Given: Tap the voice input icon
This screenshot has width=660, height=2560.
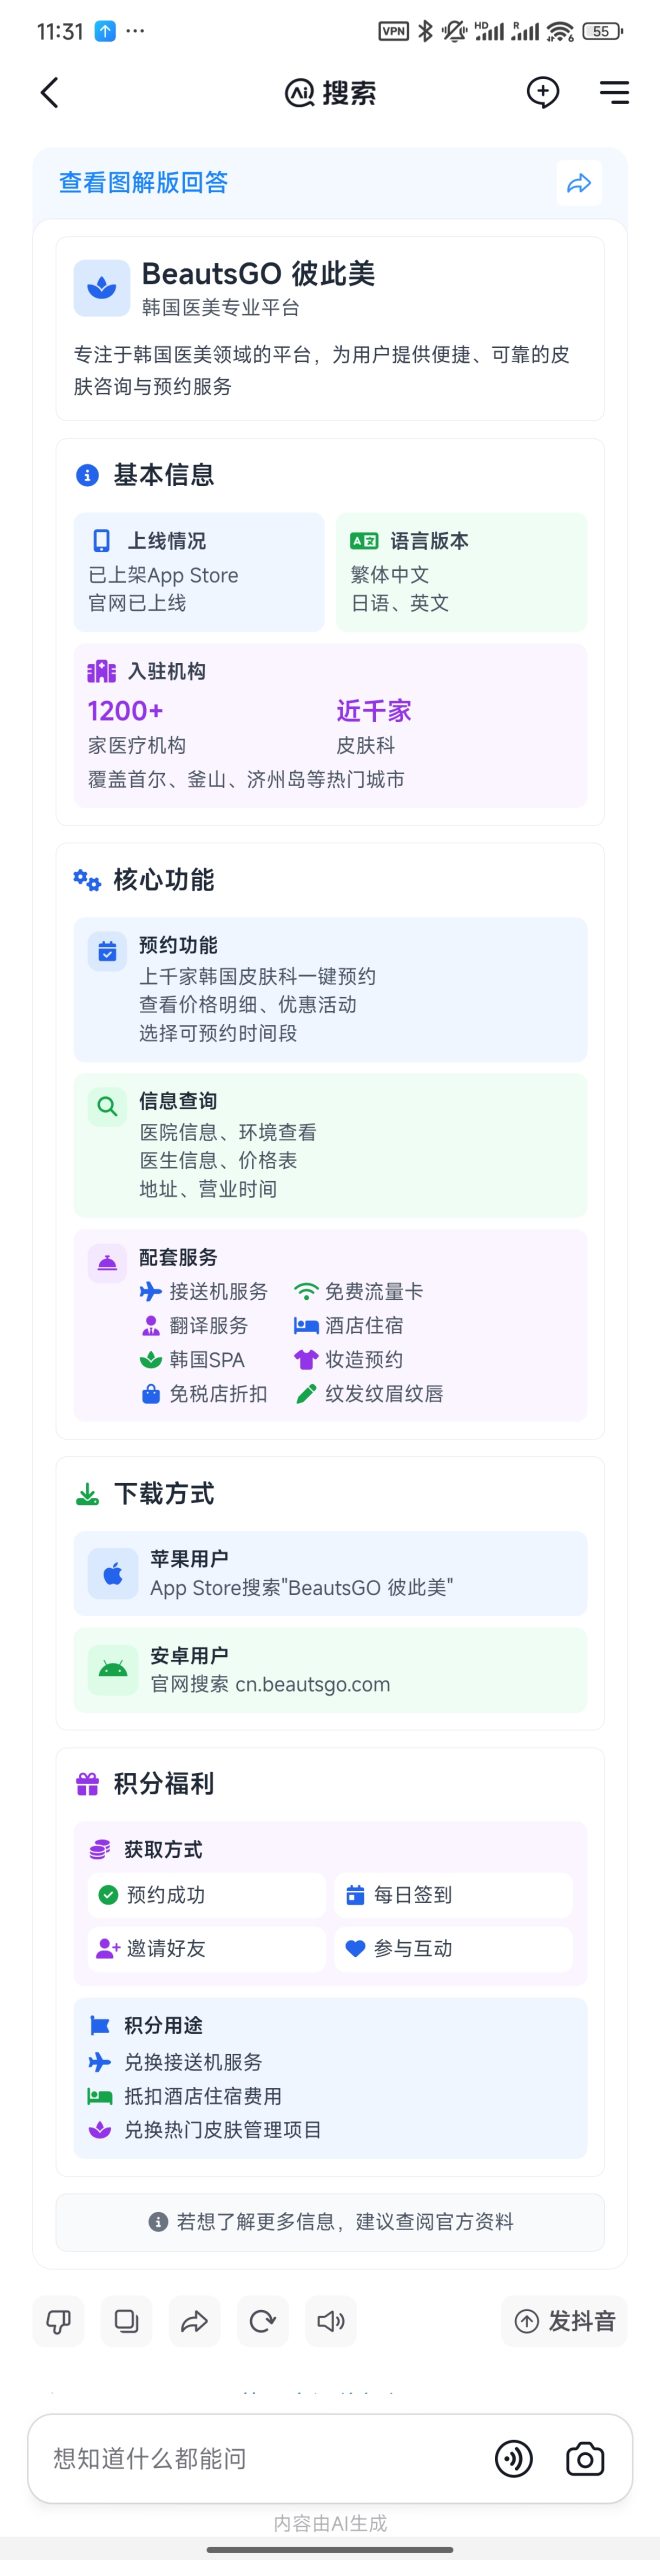Looking at the screenshot, I should pos(514,2458).
